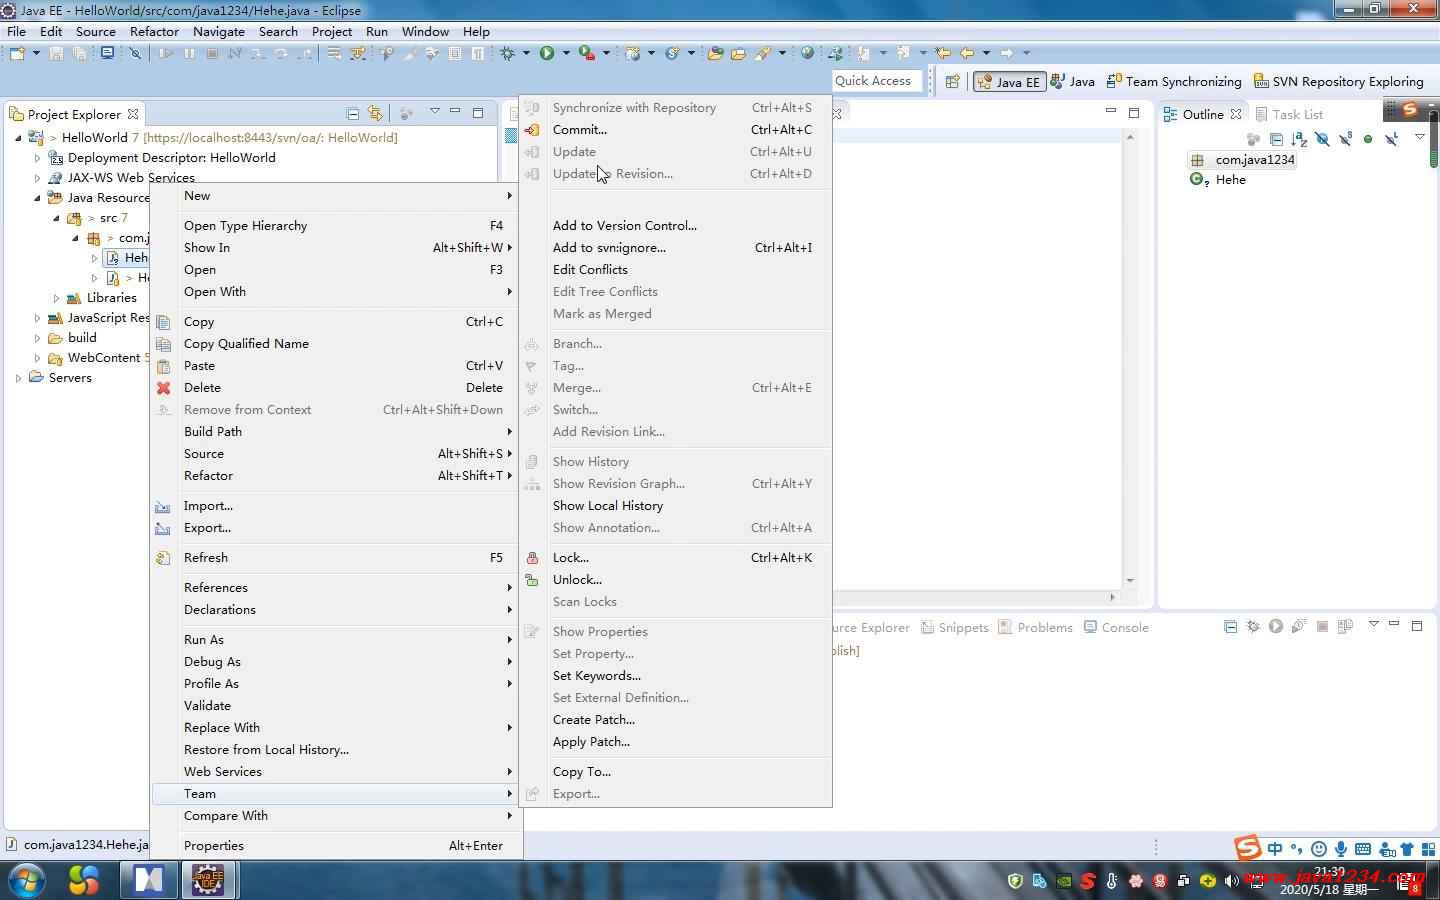Toggle Hide Local Types in Outline toolbar

pos(1391,139)
